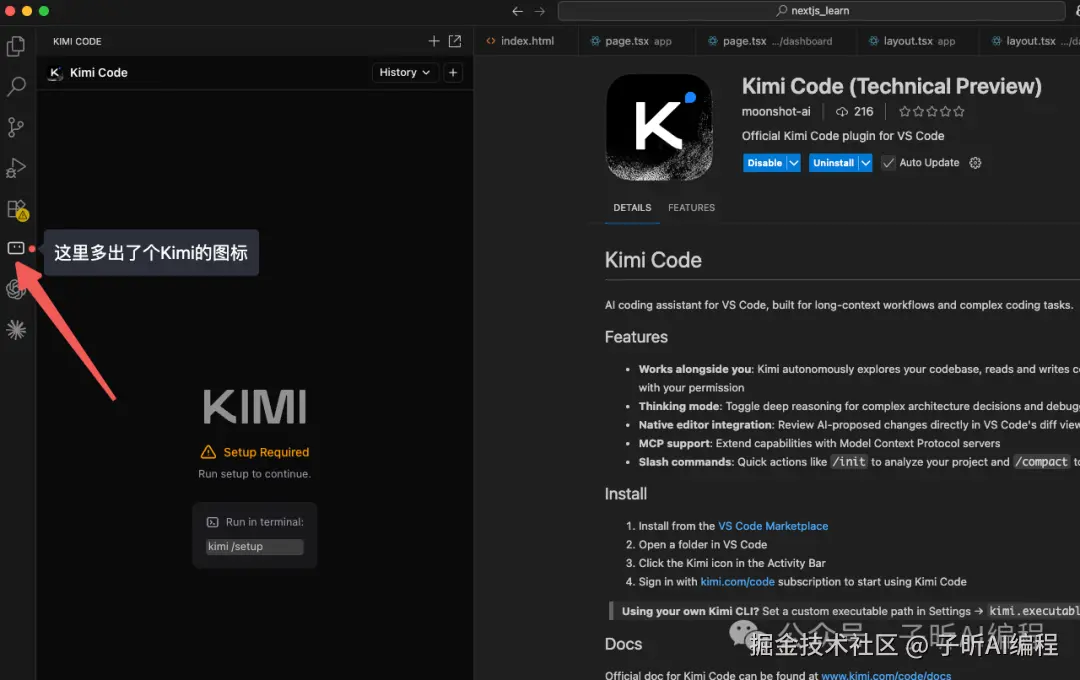Viewport: 1080px width, 680px height.
Task: Click the /init slash command code
Action: click(849, 462)
